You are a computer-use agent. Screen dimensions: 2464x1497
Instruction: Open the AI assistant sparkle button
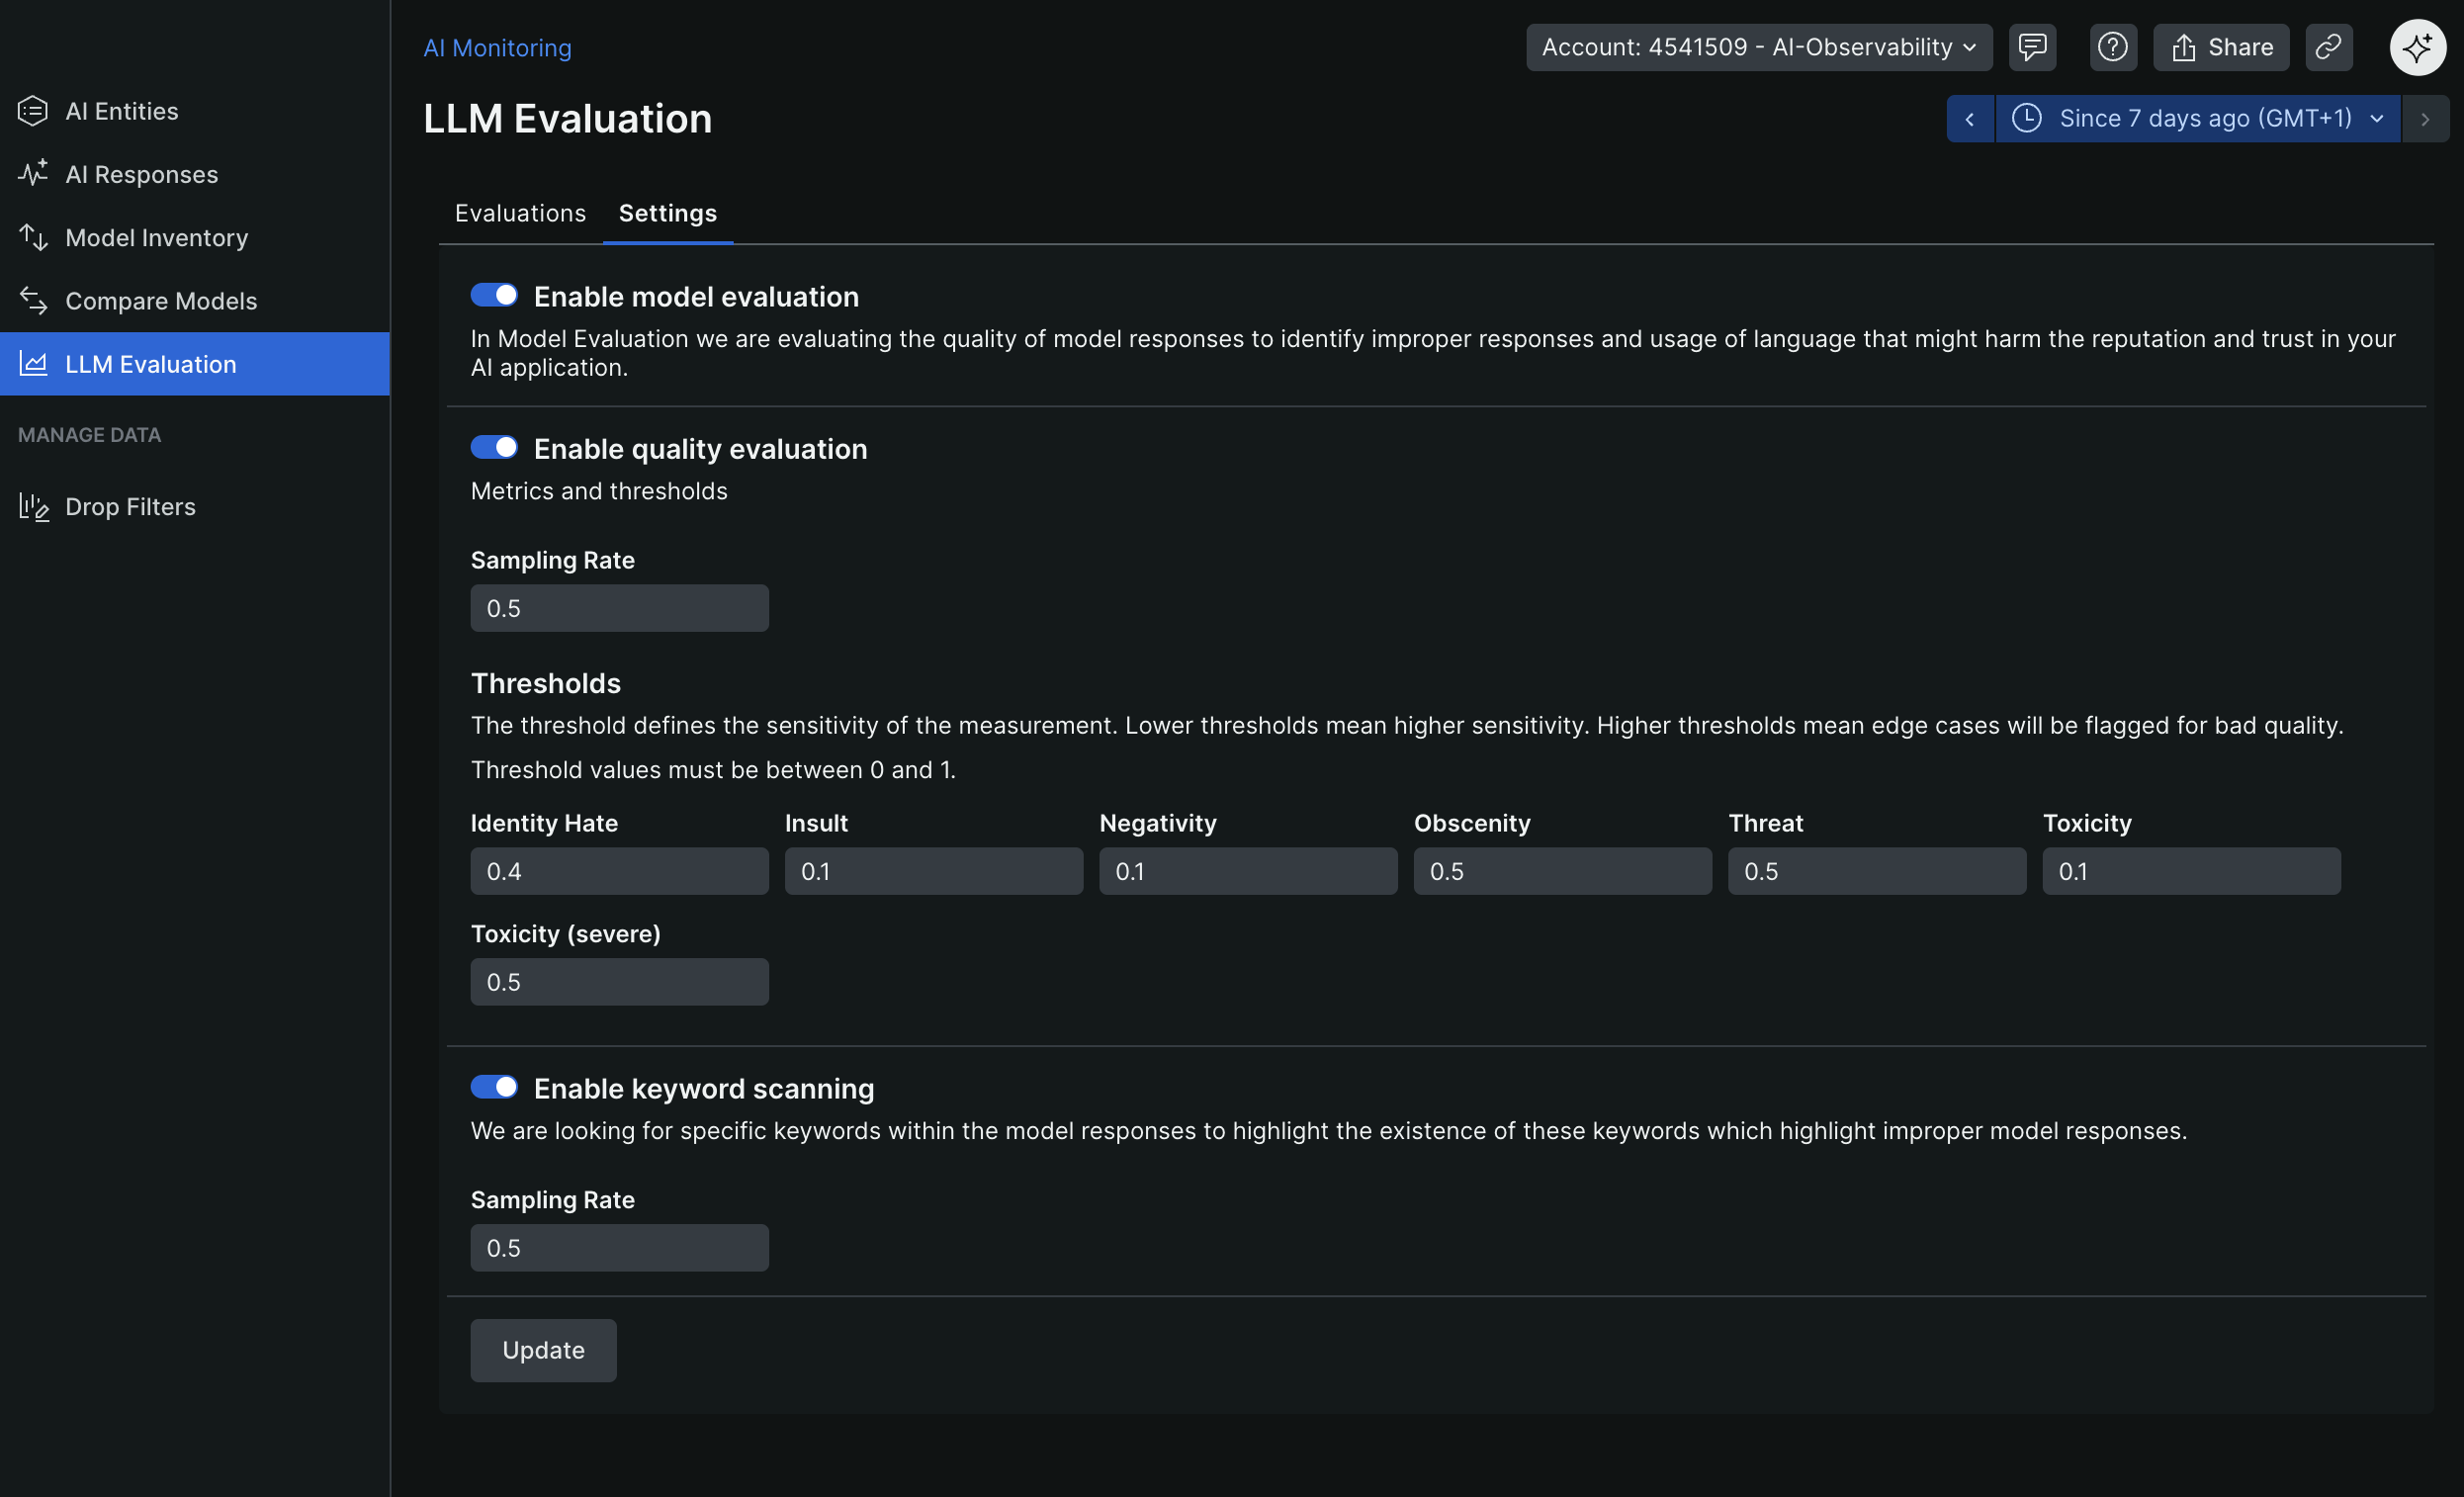(2419, 47)
